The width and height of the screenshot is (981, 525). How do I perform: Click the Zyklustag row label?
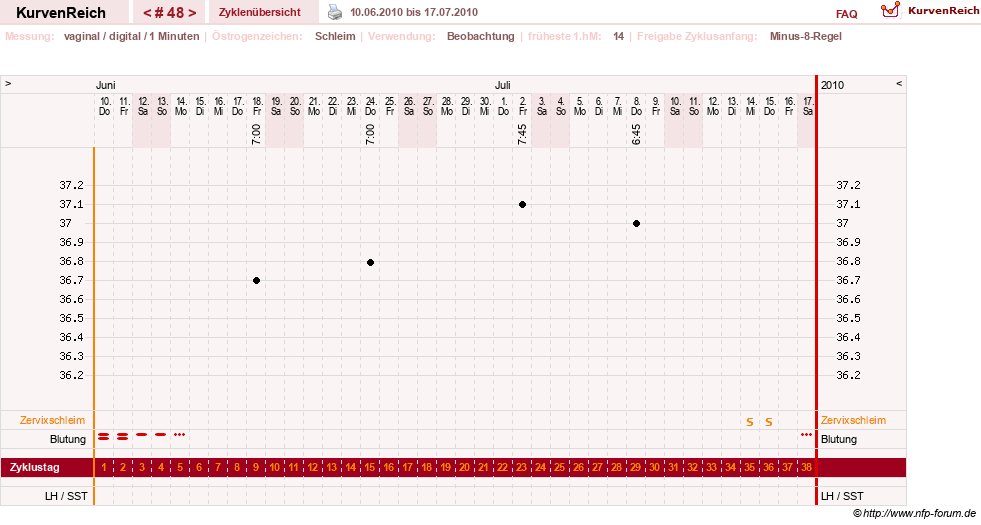(34, 467)
